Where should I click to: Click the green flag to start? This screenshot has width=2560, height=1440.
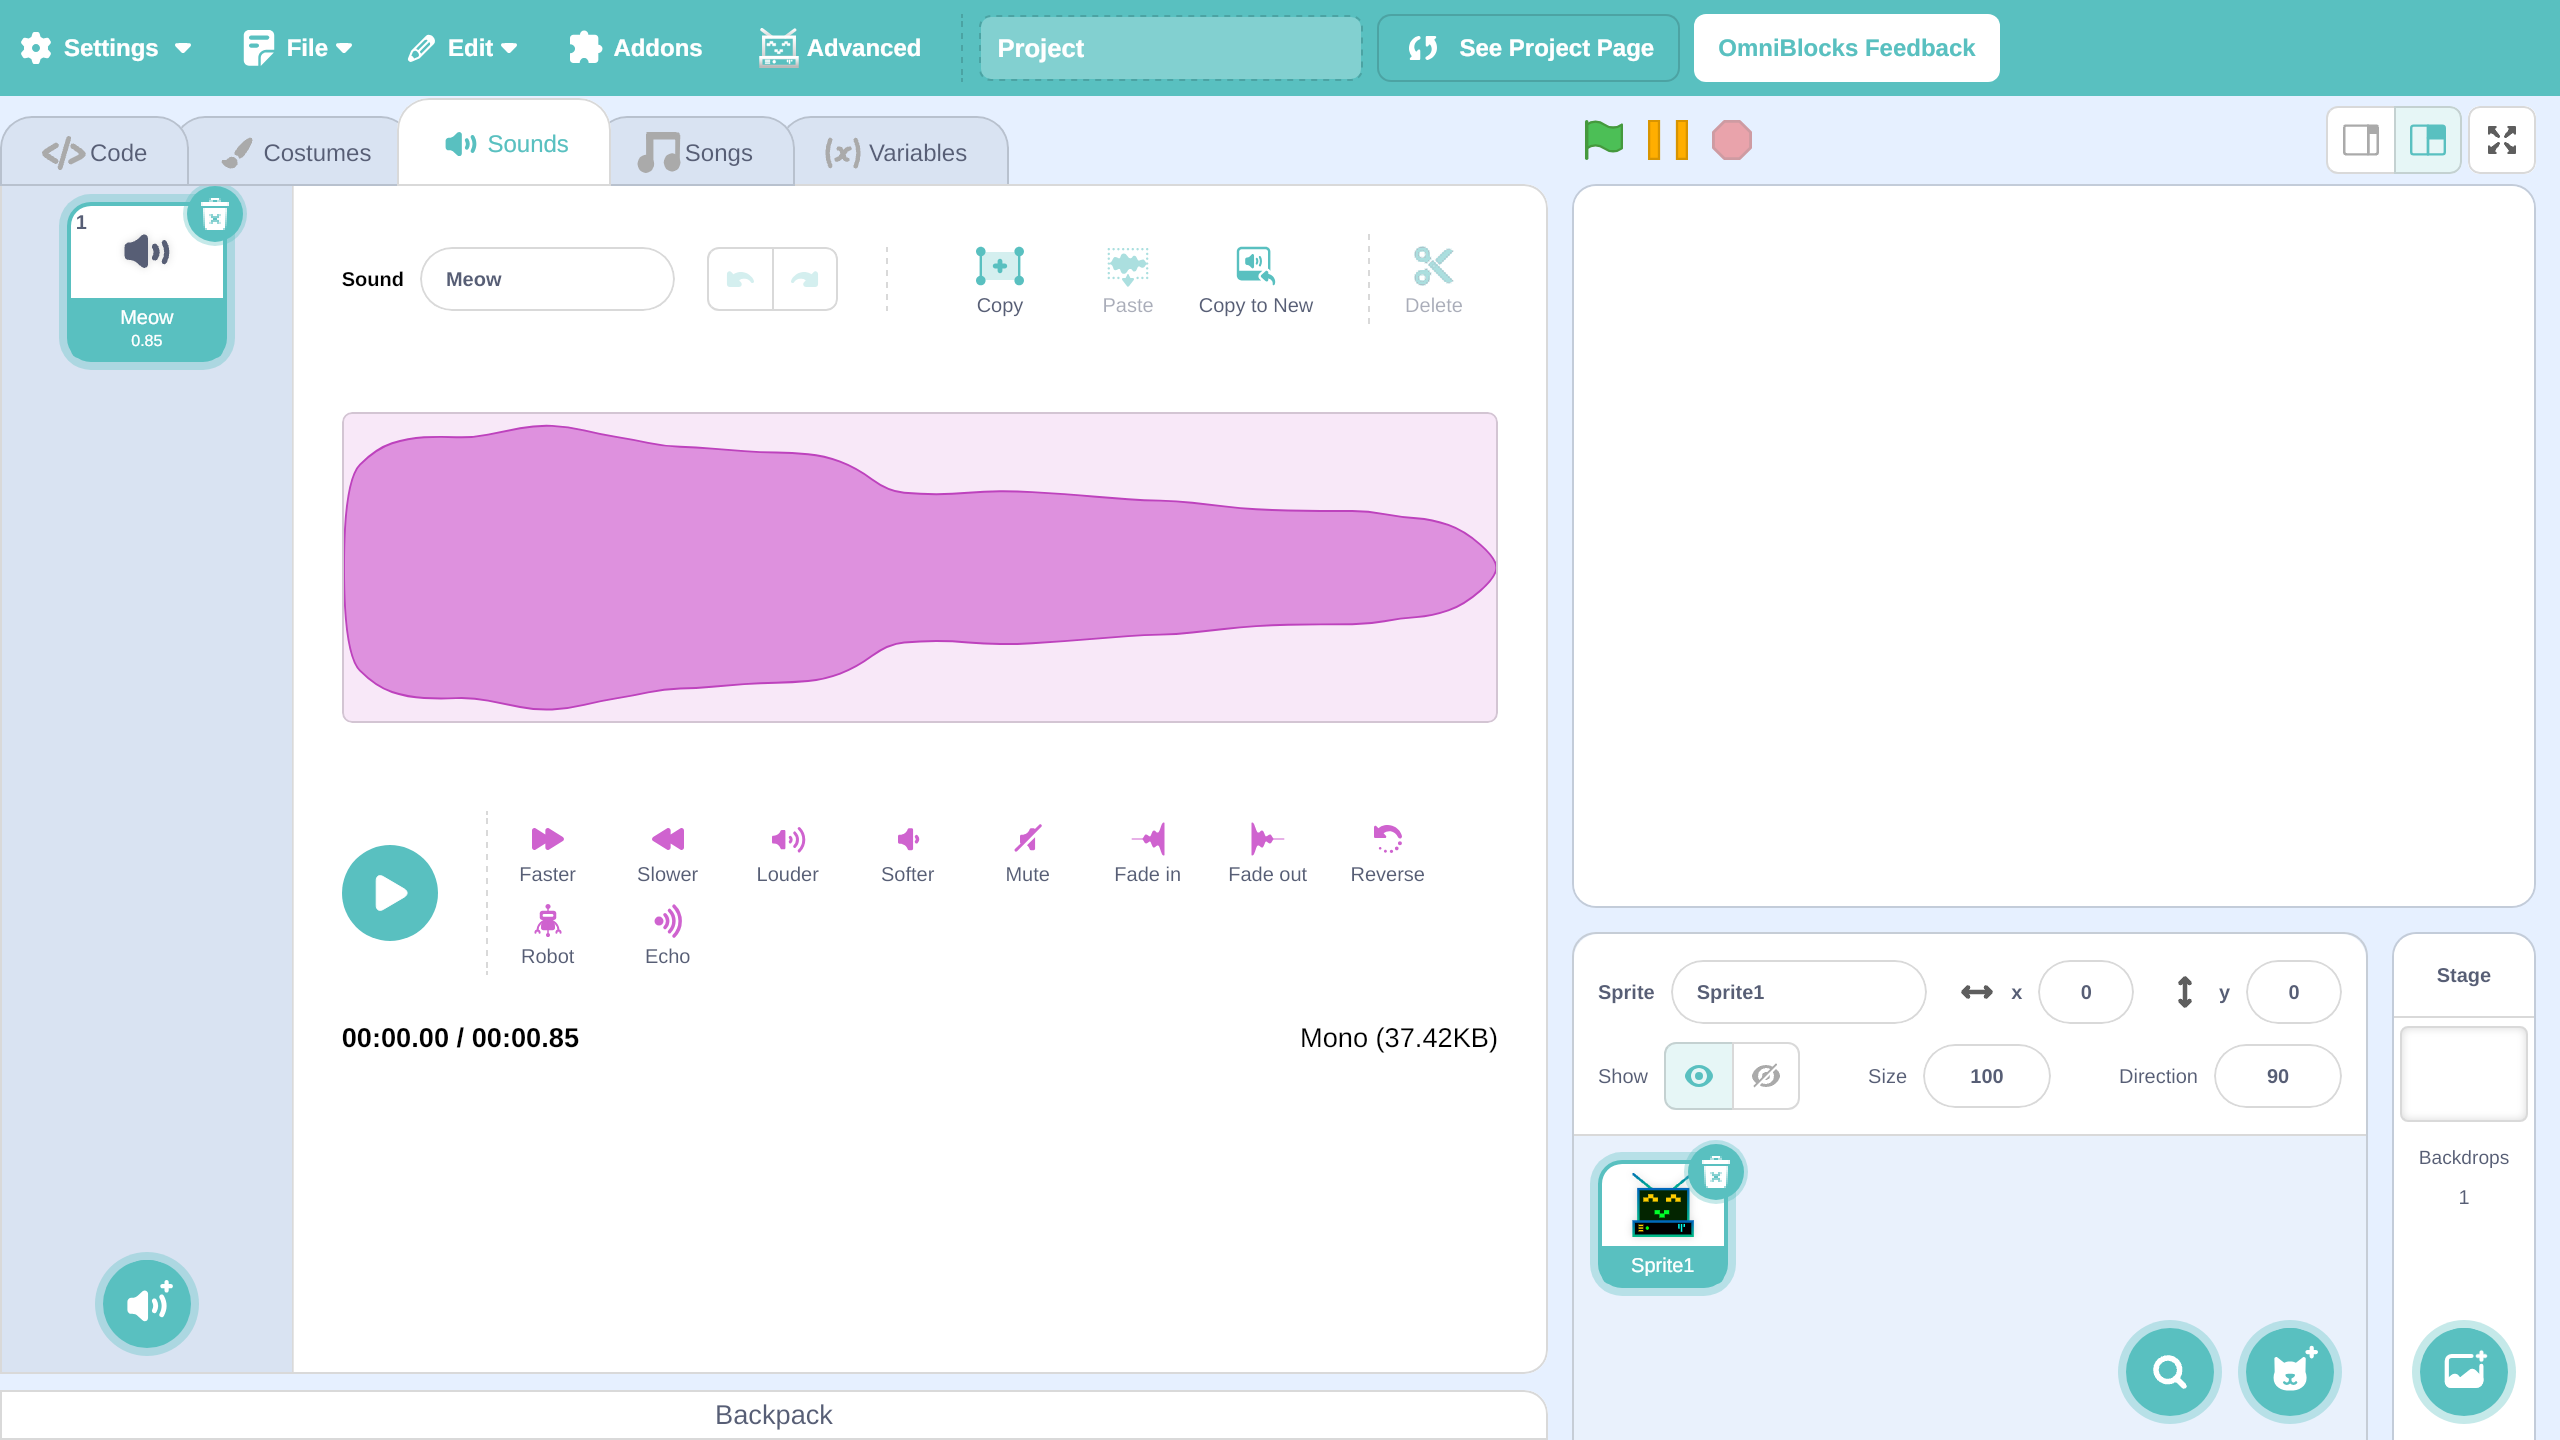point(1603,140)
